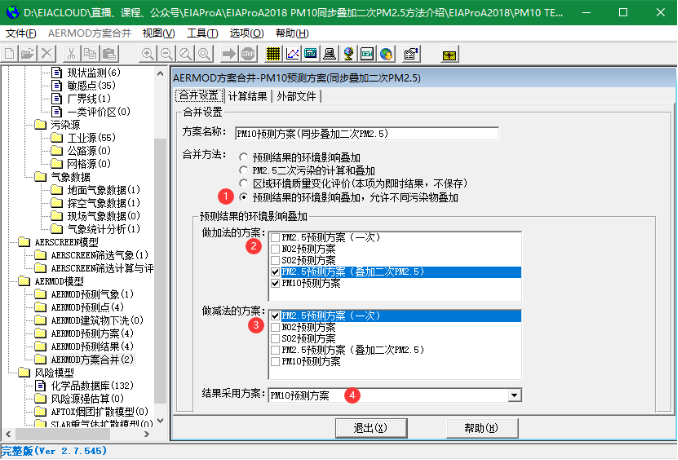This screenshot has height=460, width=678.
Task: Uncheck PM2.5预测方案(叠加二次PM2.5) in 做加法的方案 list
Action: (275, 272)
